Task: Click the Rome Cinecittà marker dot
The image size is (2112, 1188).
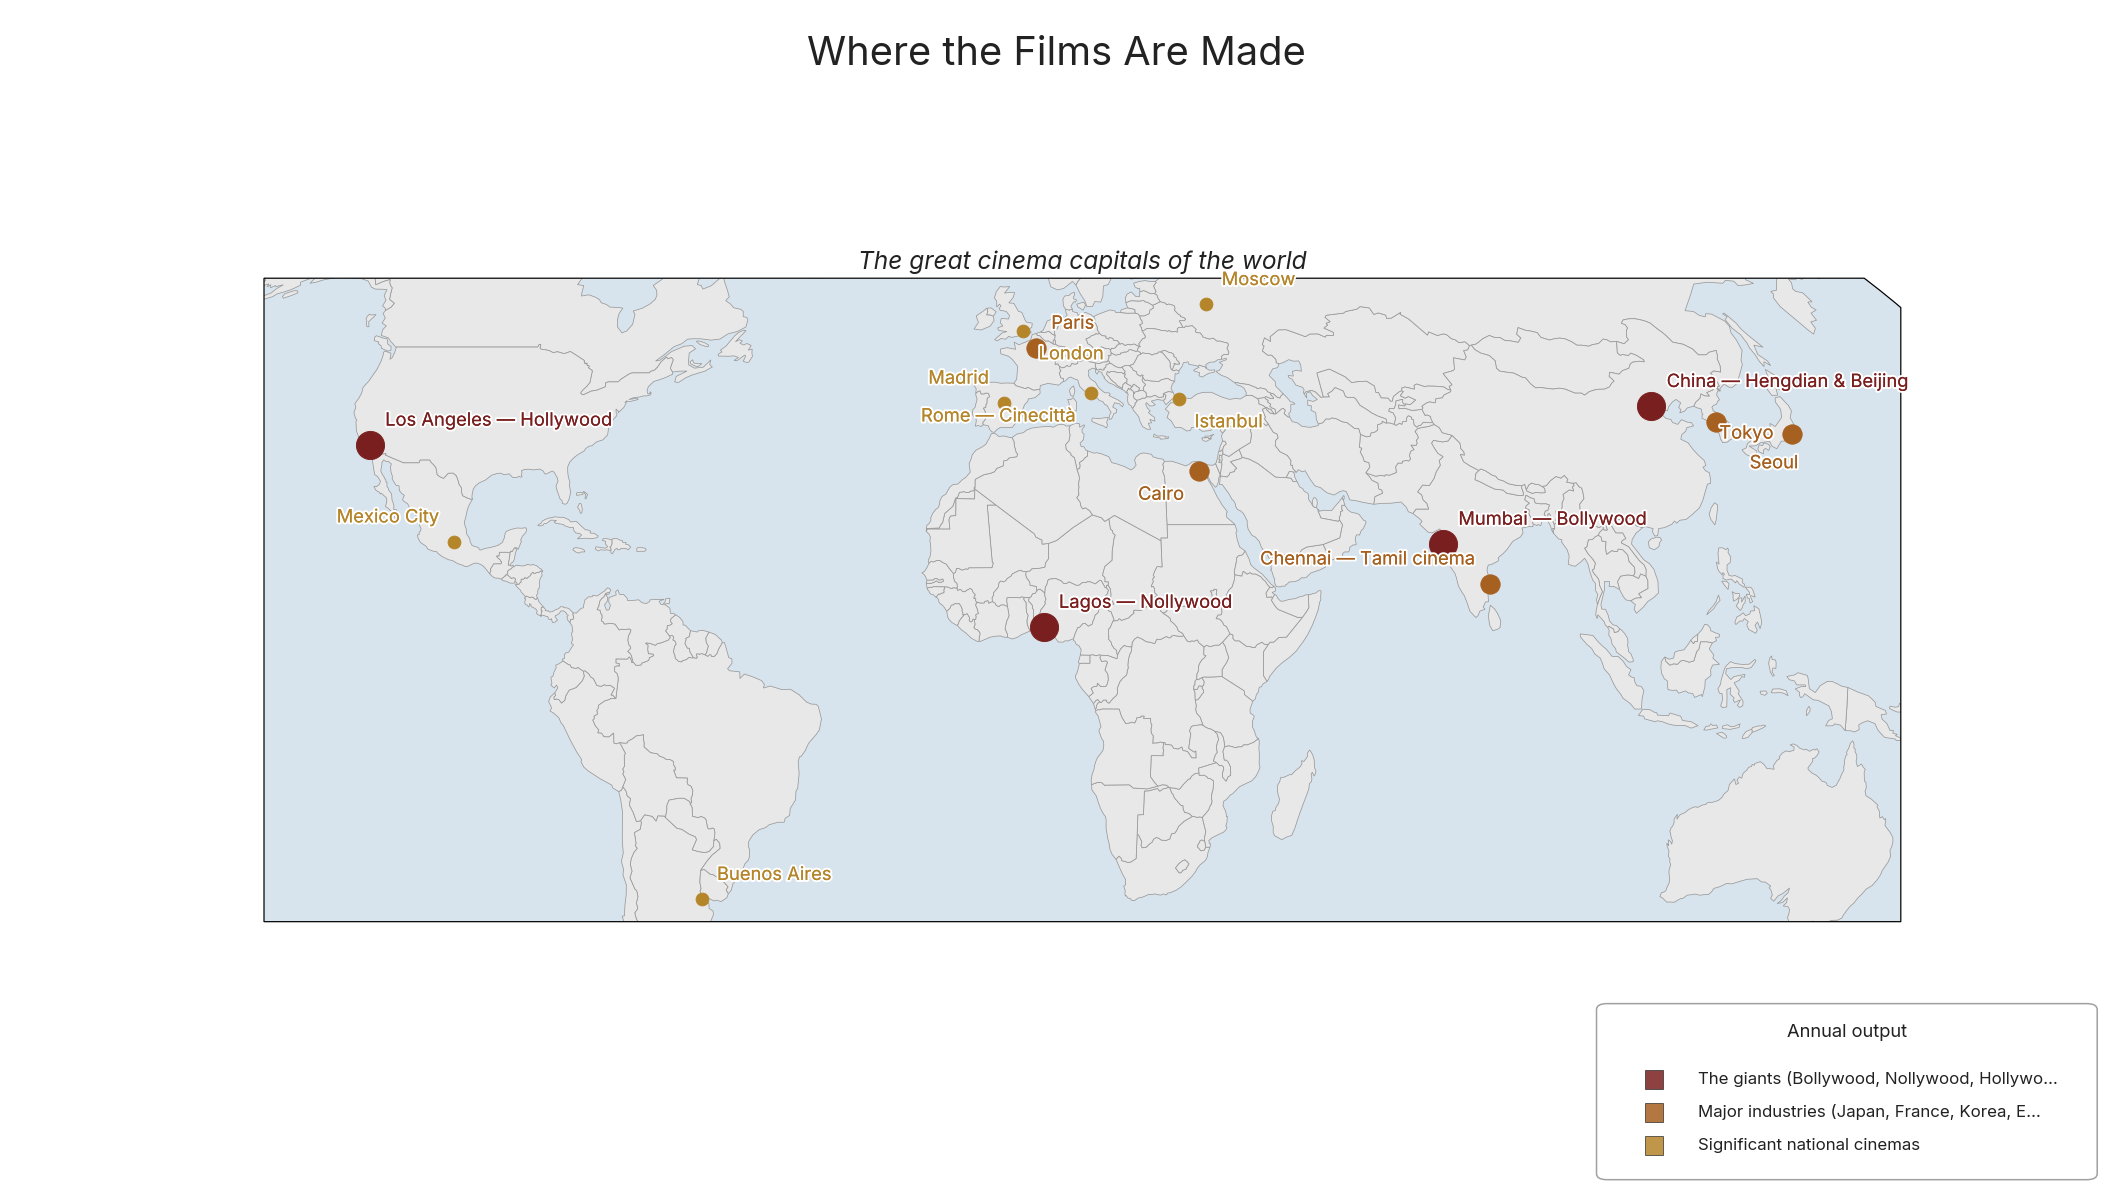Action: click(1091, 393)
